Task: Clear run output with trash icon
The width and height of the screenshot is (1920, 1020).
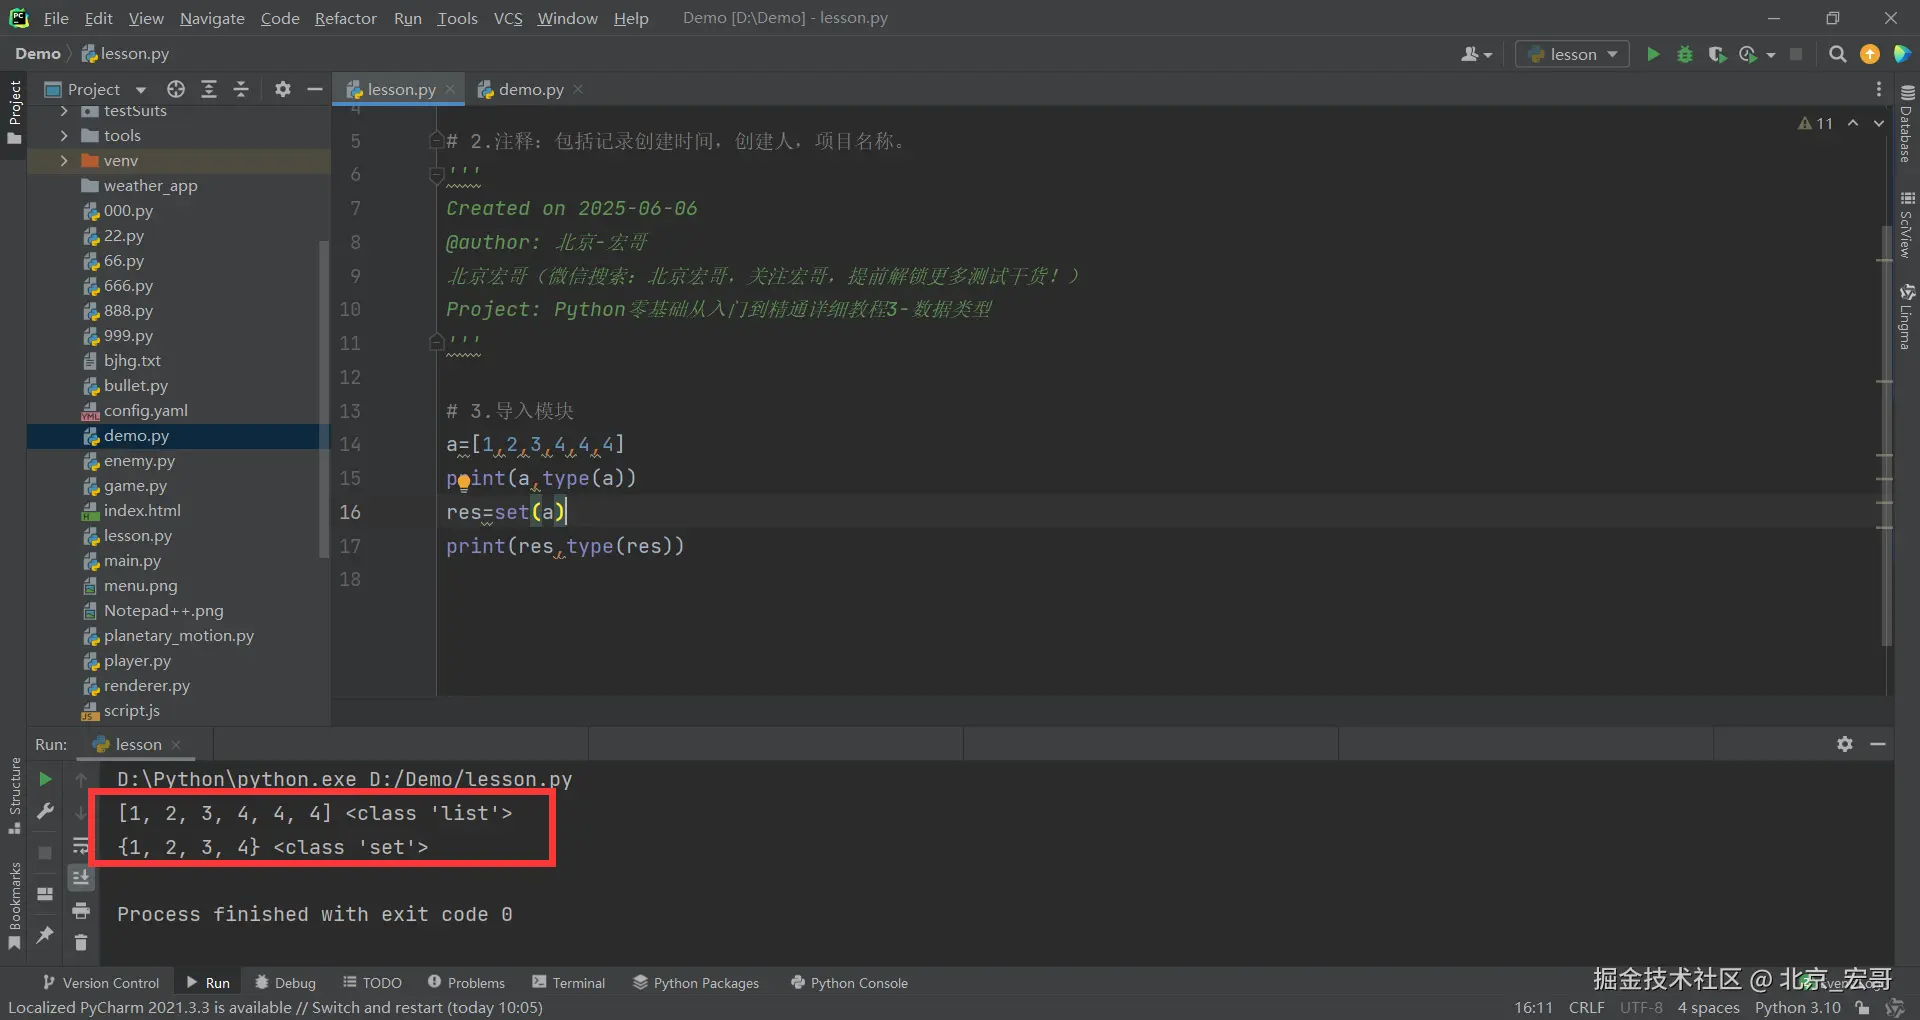Action: tap(81, 942)
